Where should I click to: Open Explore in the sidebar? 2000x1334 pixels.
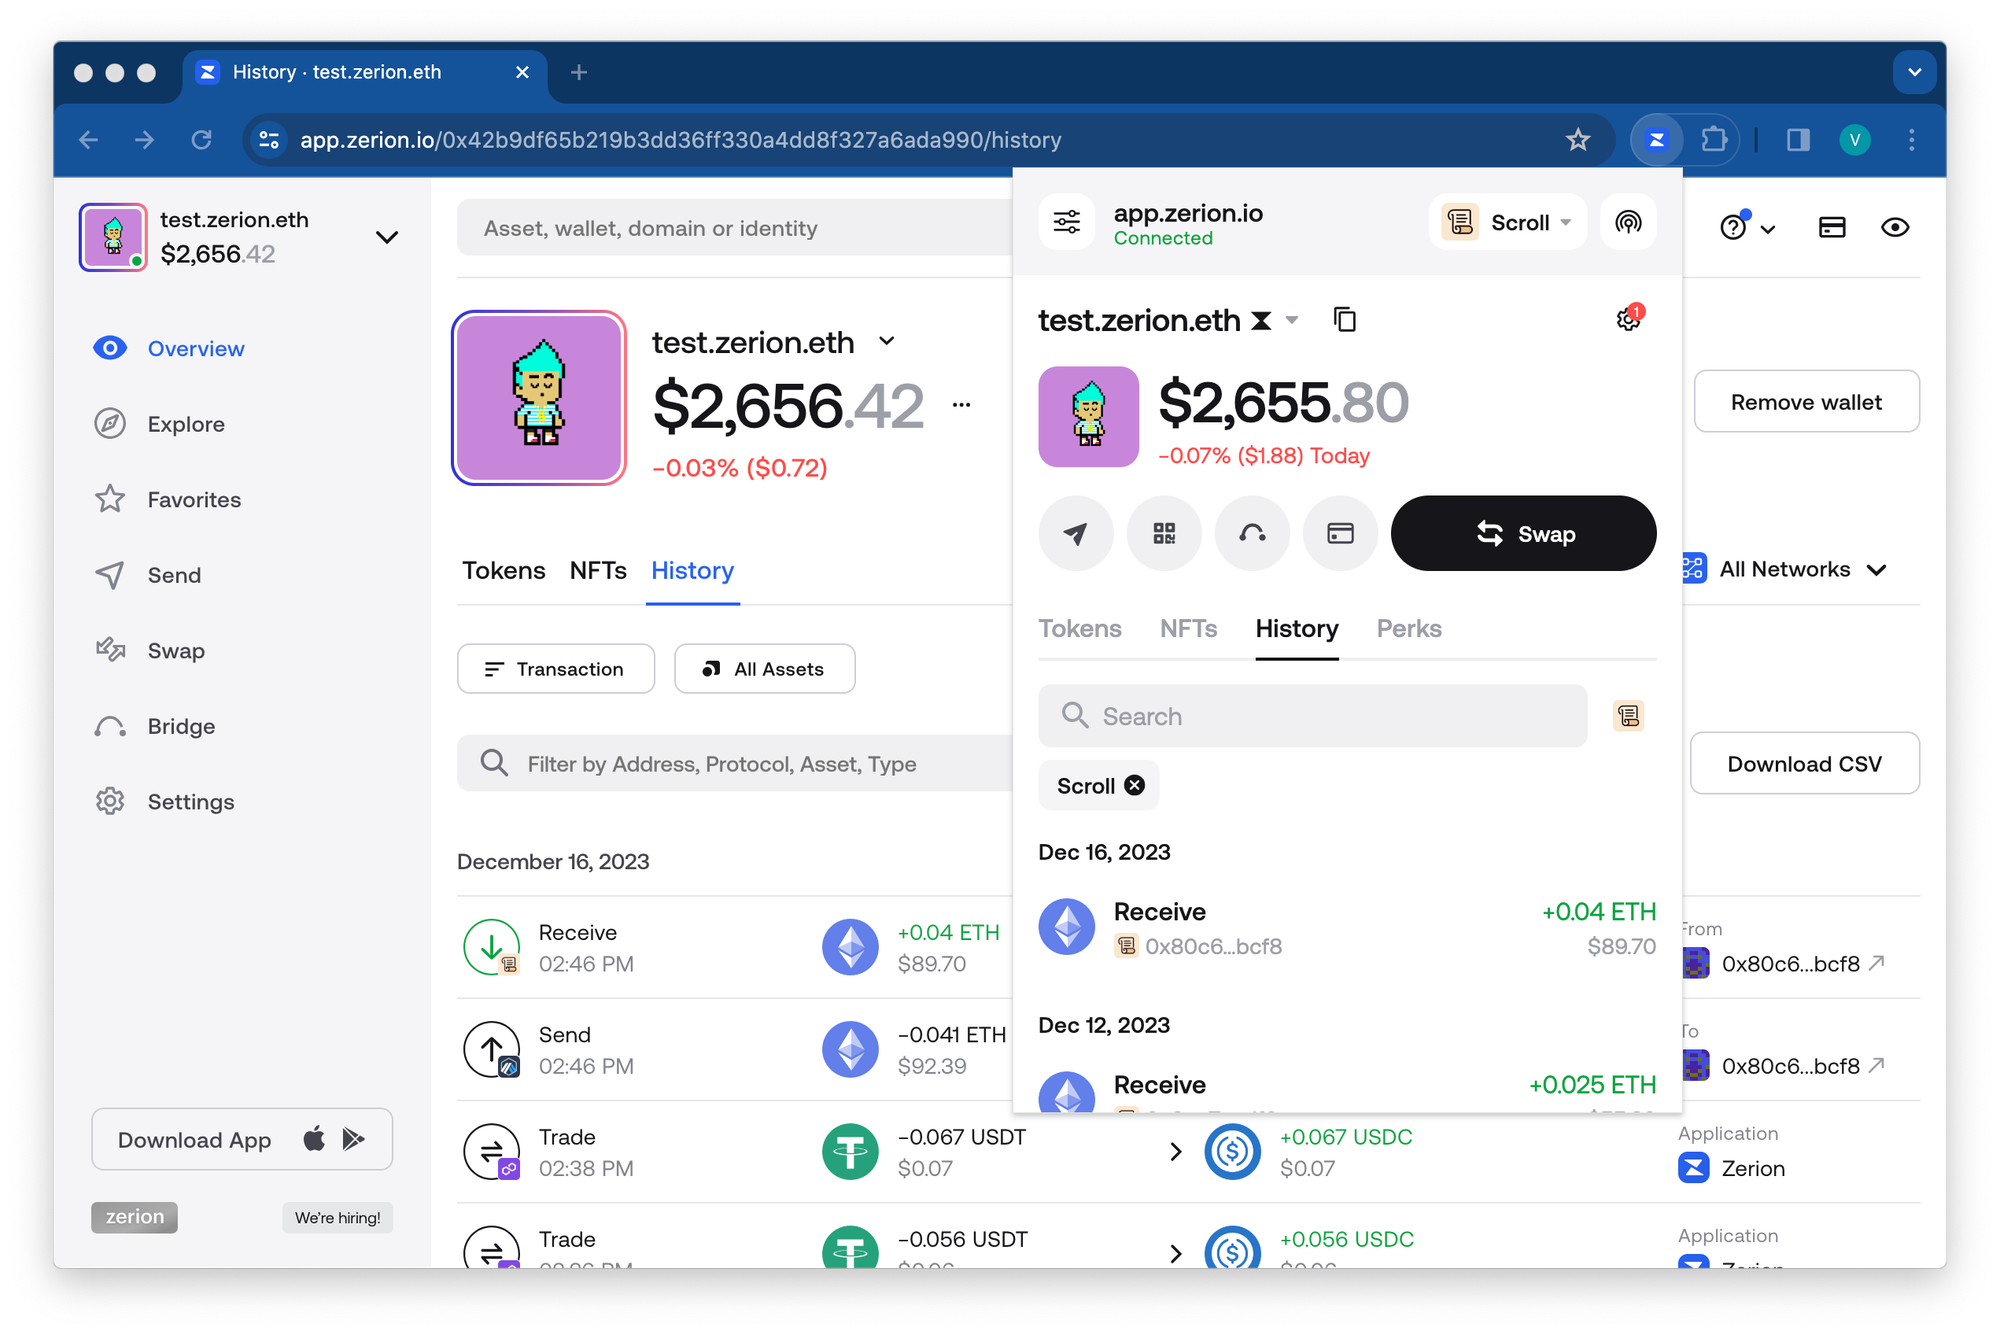click(x=158, y=424)
